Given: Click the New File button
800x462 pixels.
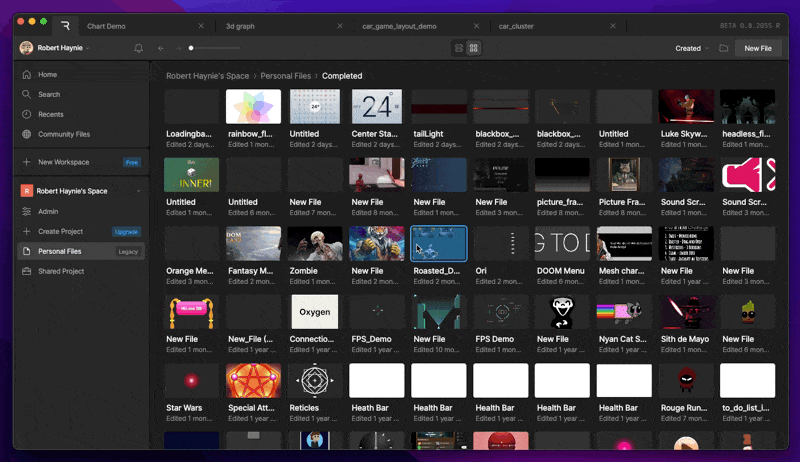Looking at the screenshot, I should point(758,48).
